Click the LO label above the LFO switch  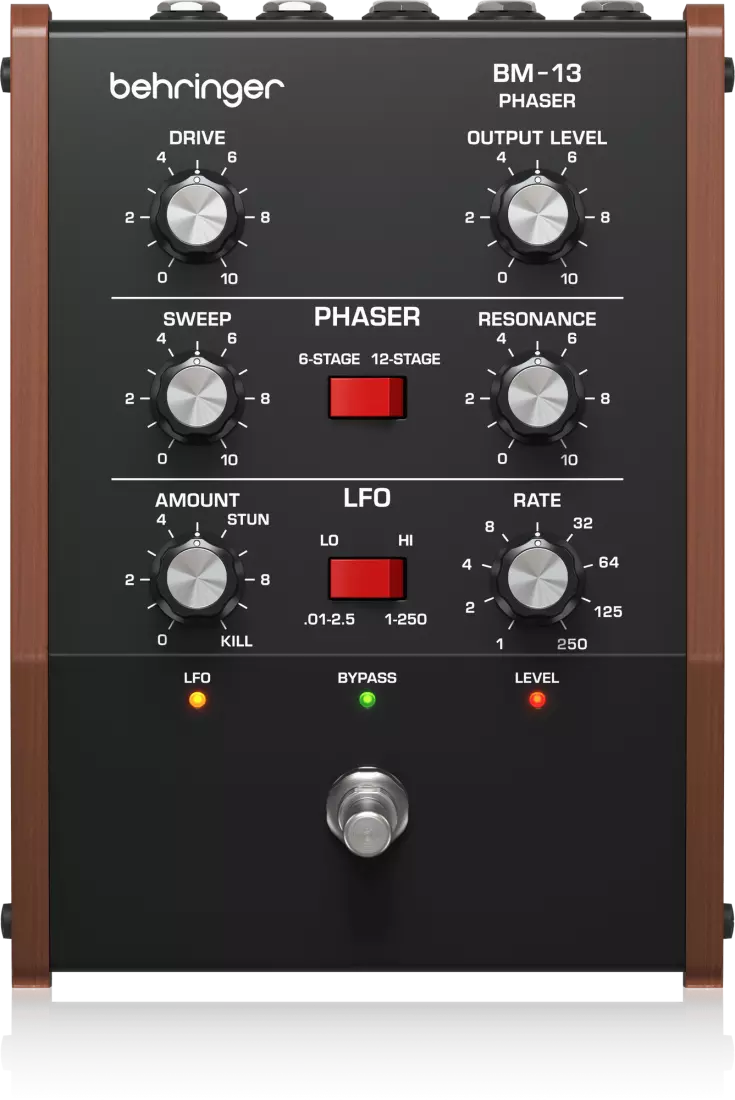click(x=329, y=540)
